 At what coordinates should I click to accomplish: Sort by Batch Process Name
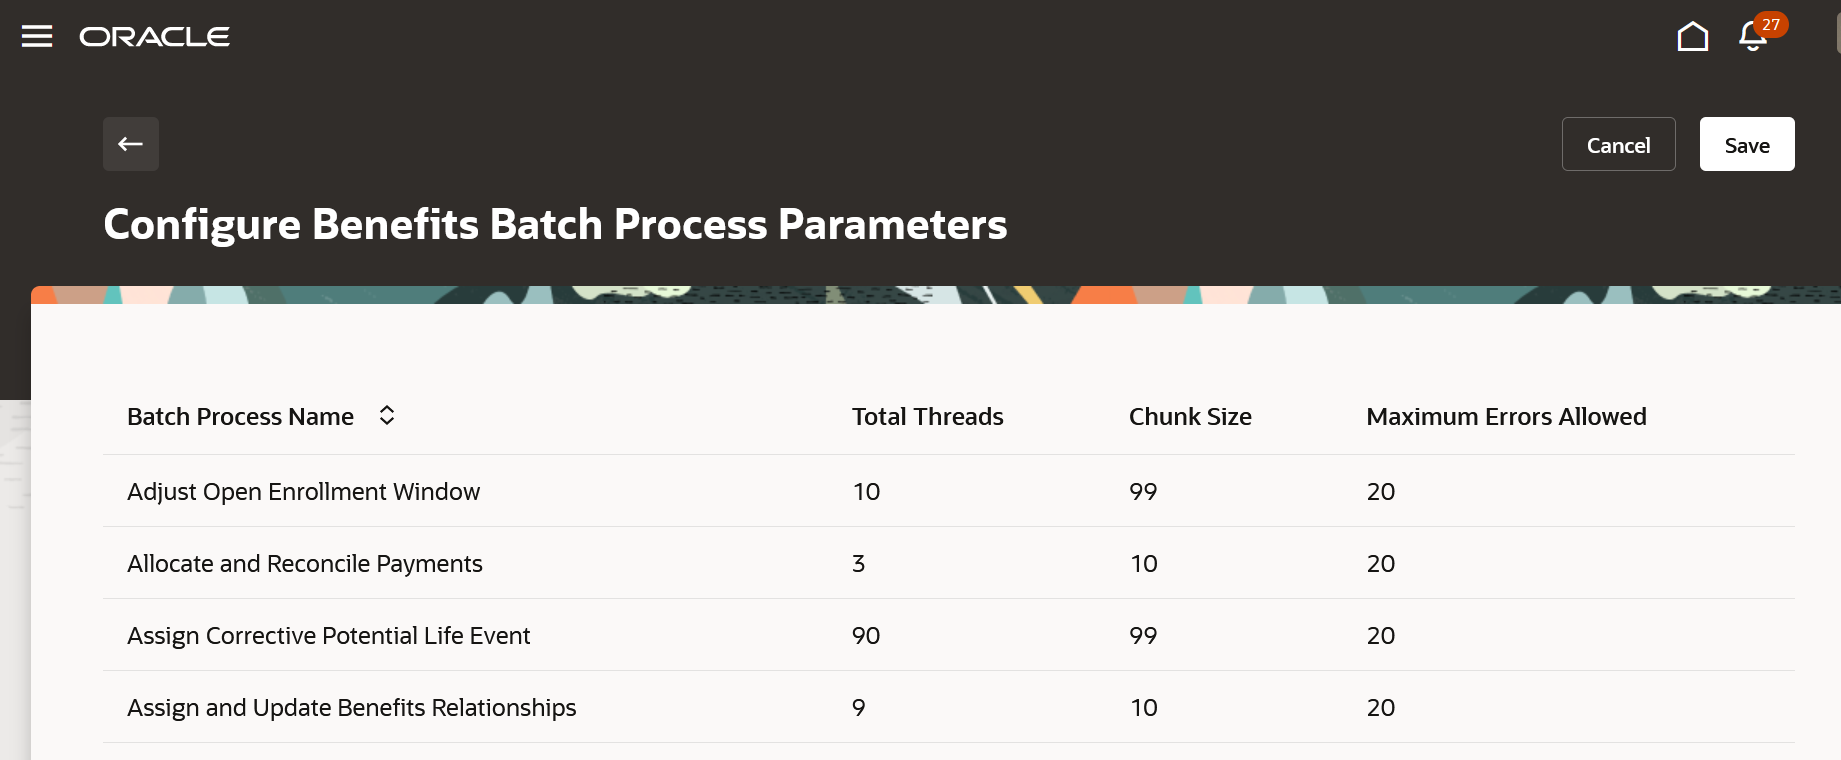point(387,415)
